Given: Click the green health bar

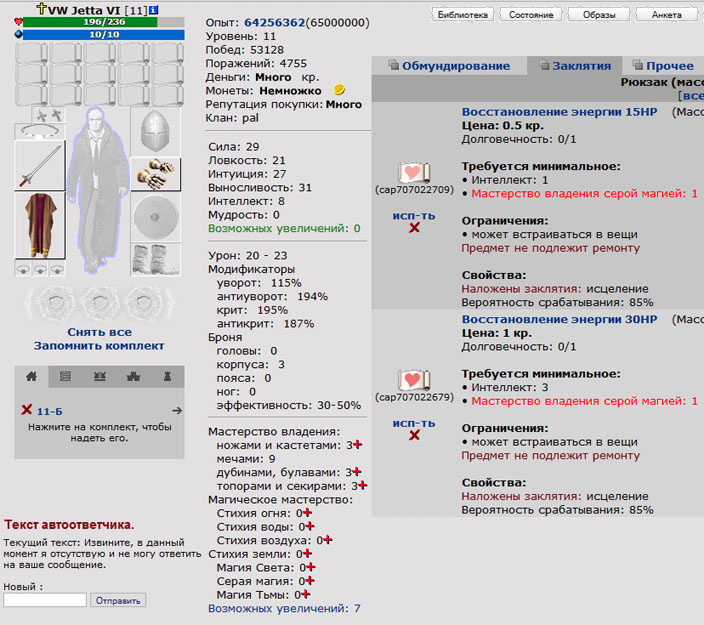Looking at the screenshot, I should click(x=90, y=21).
